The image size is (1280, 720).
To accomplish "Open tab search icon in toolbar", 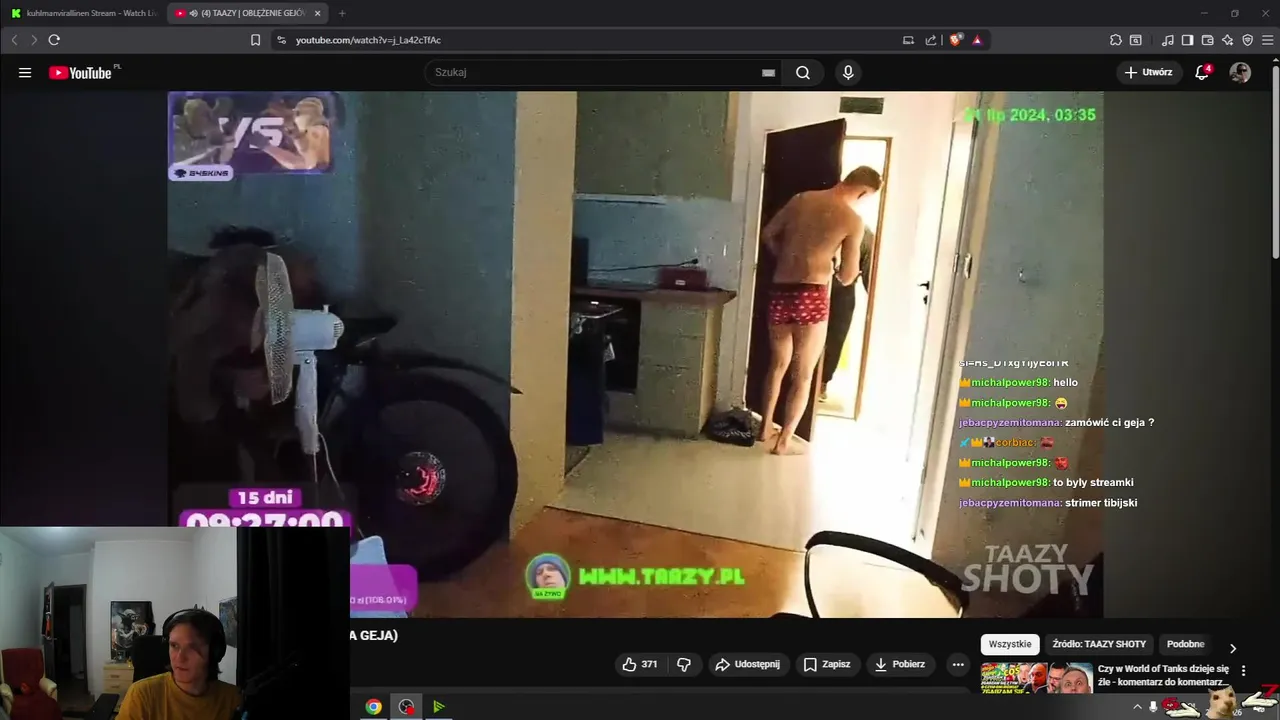I will (1136, 40).
